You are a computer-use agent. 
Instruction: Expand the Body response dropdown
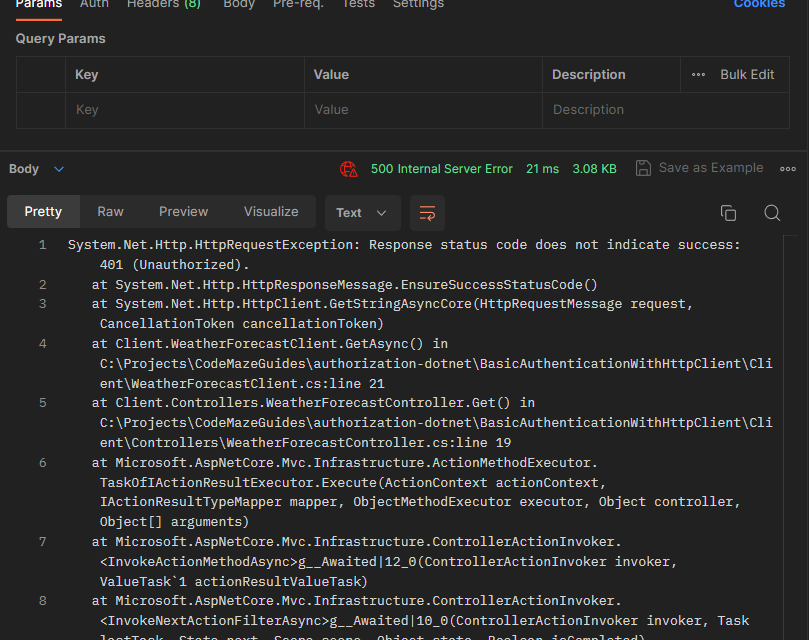(x=58, y=169)
